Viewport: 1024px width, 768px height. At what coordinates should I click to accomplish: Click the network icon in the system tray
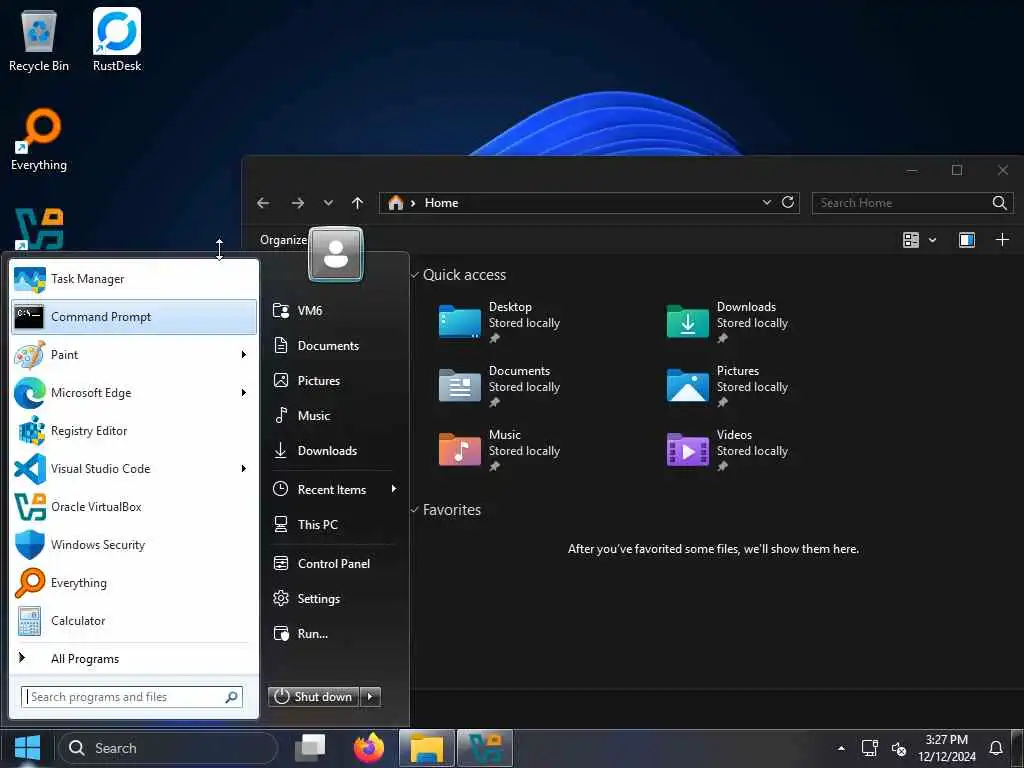point(869,748)
